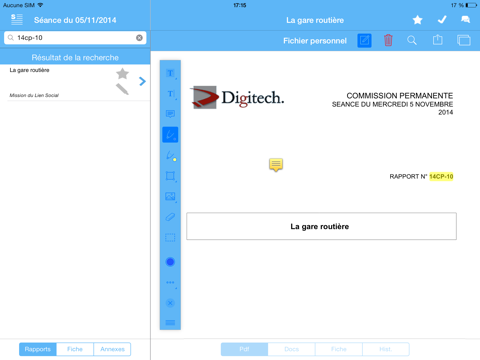Image resolution: width=480 pixels, height=360 pixels.
Task: Switch to the Annexes tab
Action: (x=112, y=349)
